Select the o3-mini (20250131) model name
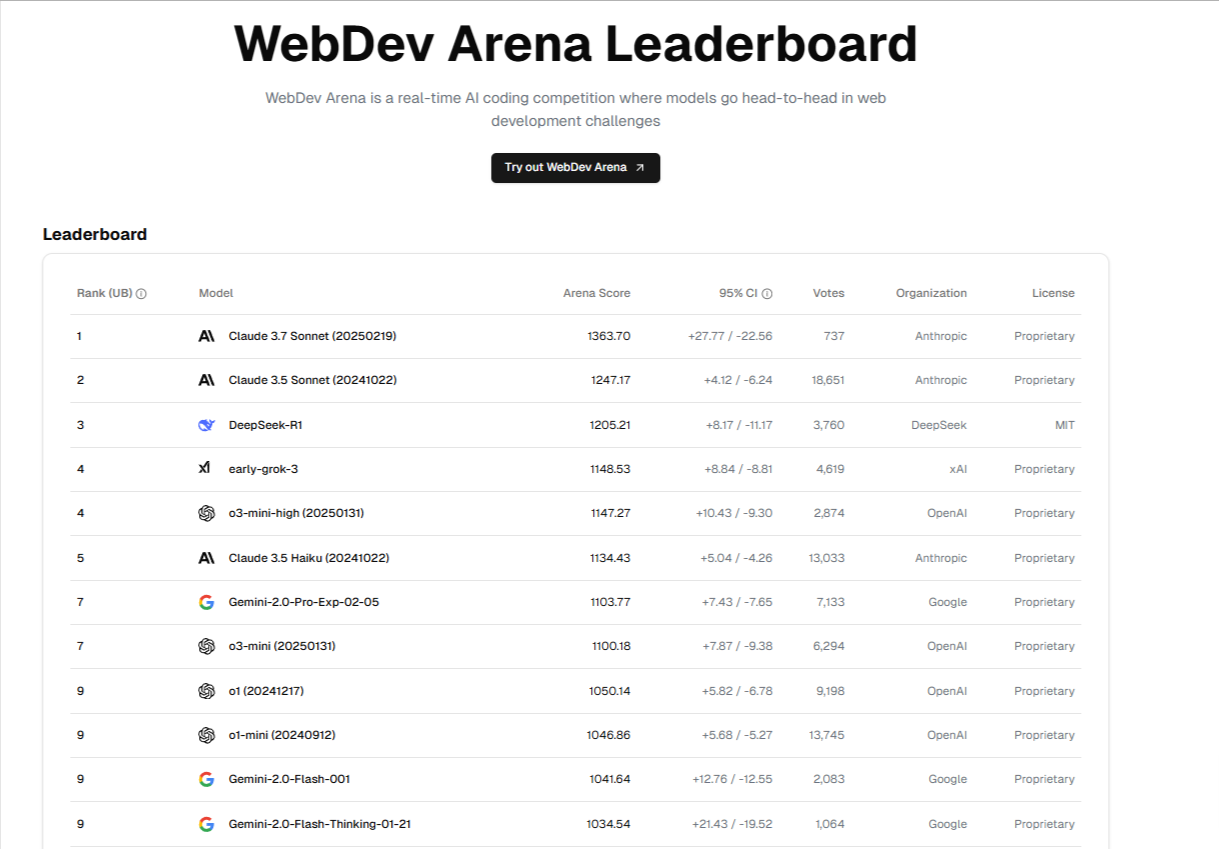This screenshot has height=849, width=1219. tap(282, 646)
